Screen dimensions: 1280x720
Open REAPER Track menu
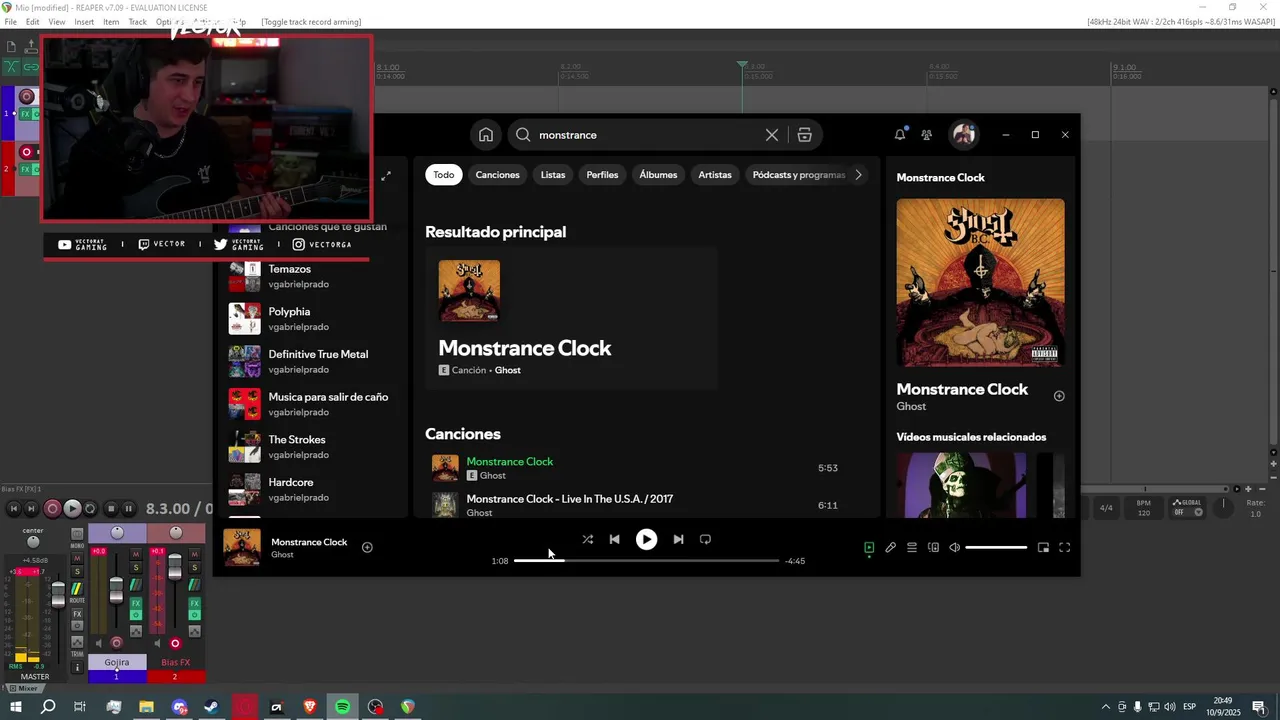click(137, 22)
